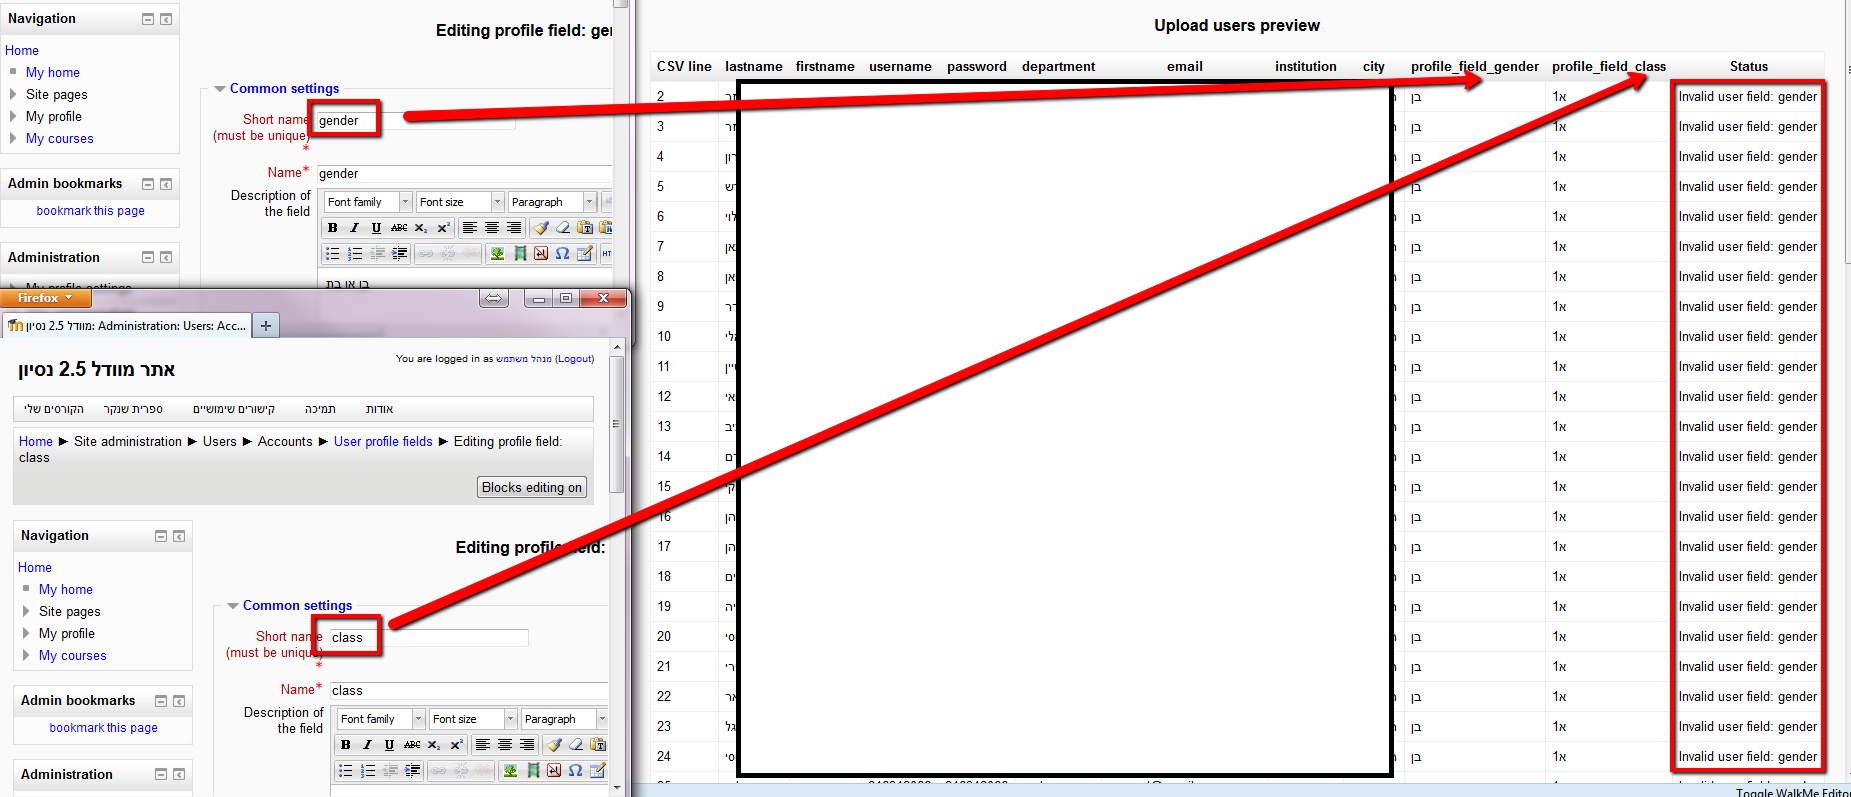Click insert image icon in class field editor
This screenshot has height=797, width=1851.
[x=511, y=771]
